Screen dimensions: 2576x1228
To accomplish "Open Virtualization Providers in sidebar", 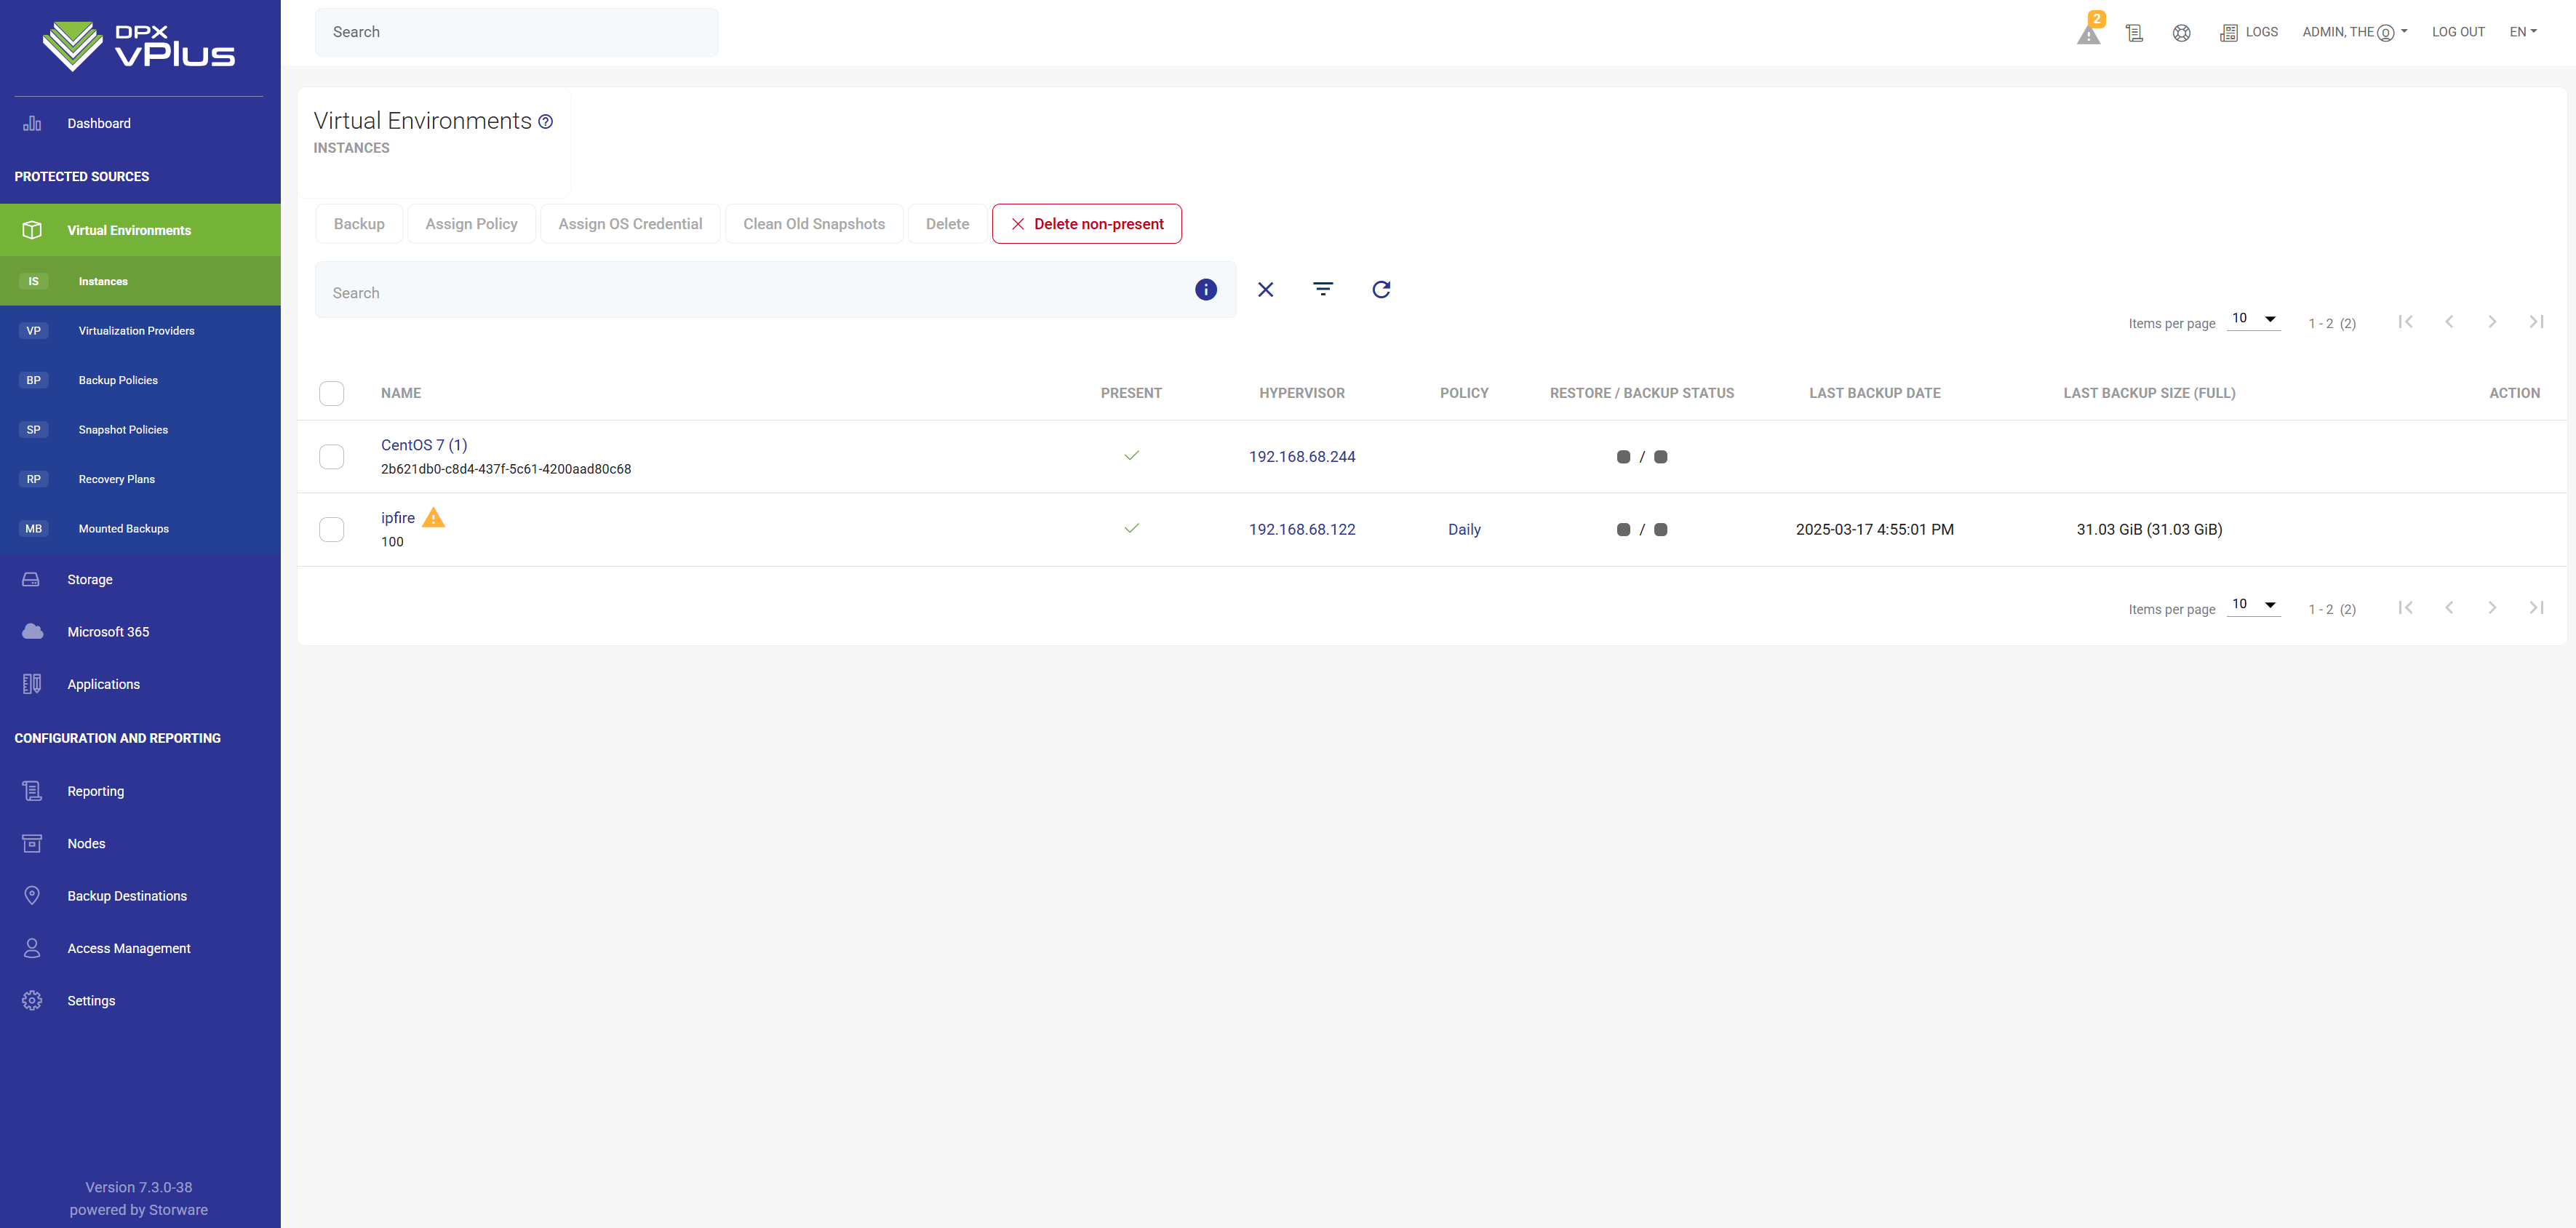I will [x=136, y=331].
